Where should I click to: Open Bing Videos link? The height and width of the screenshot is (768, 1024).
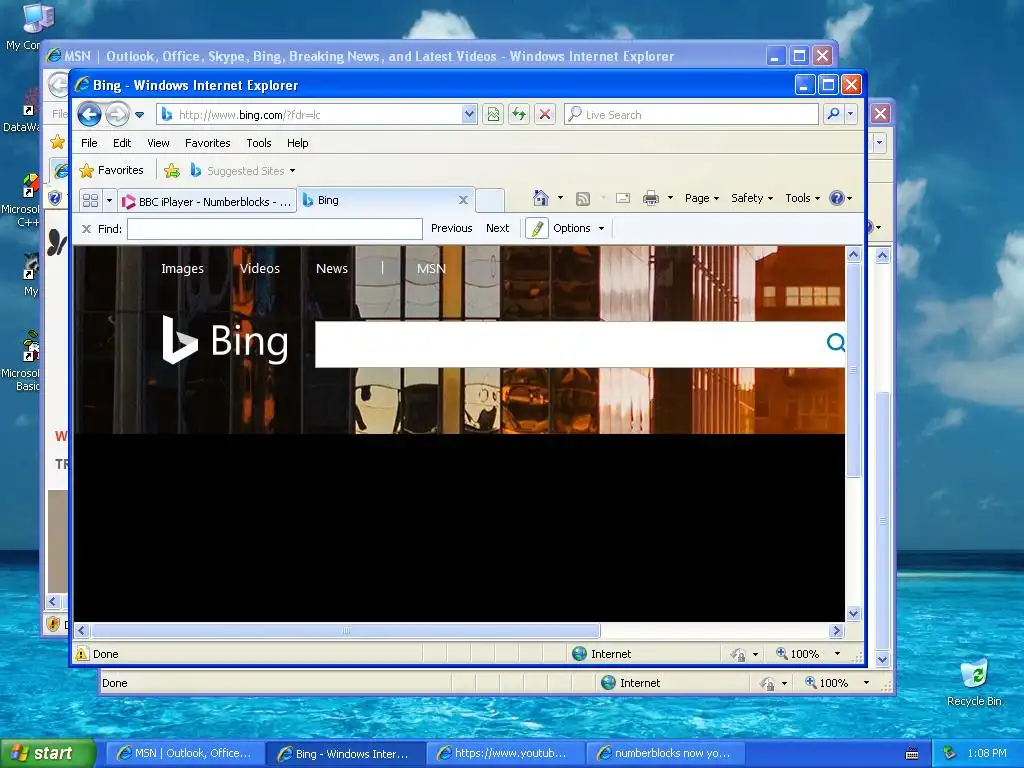point(259,268)
